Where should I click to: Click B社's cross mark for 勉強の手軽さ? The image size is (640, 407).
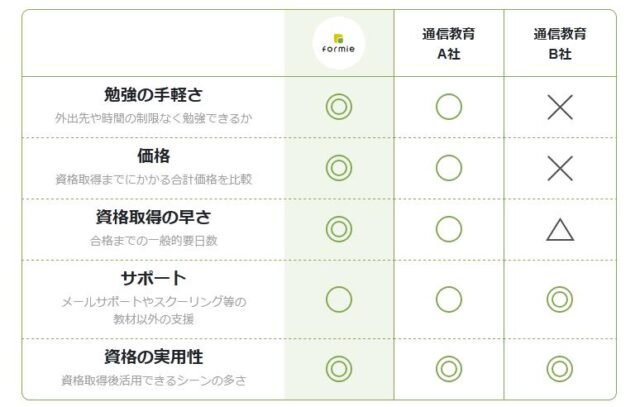[x=560, y=107]
